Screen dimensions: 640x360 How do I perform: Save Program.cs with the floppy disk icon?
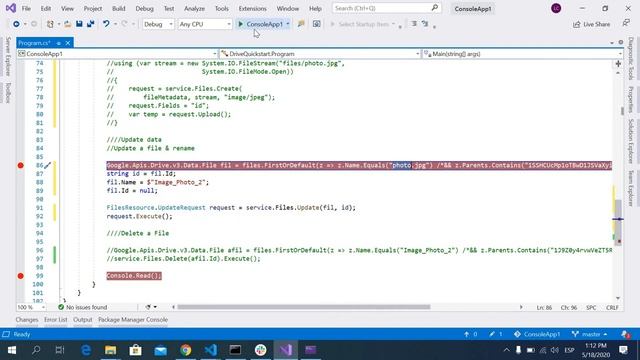point(79,24)
